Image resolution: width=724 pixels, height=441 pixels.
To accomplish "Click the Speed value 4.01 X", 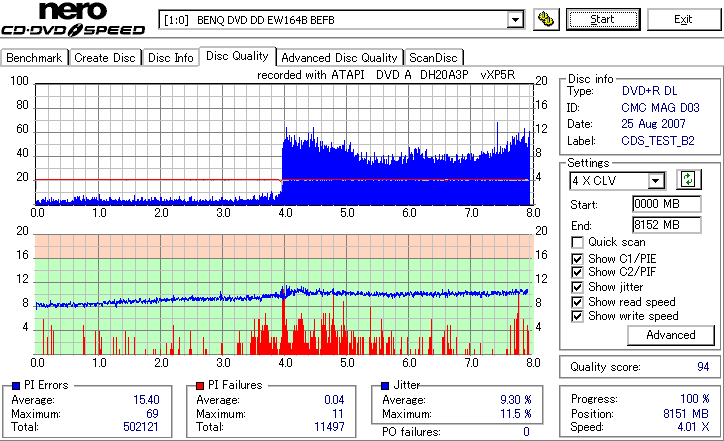I will (693, 427).
